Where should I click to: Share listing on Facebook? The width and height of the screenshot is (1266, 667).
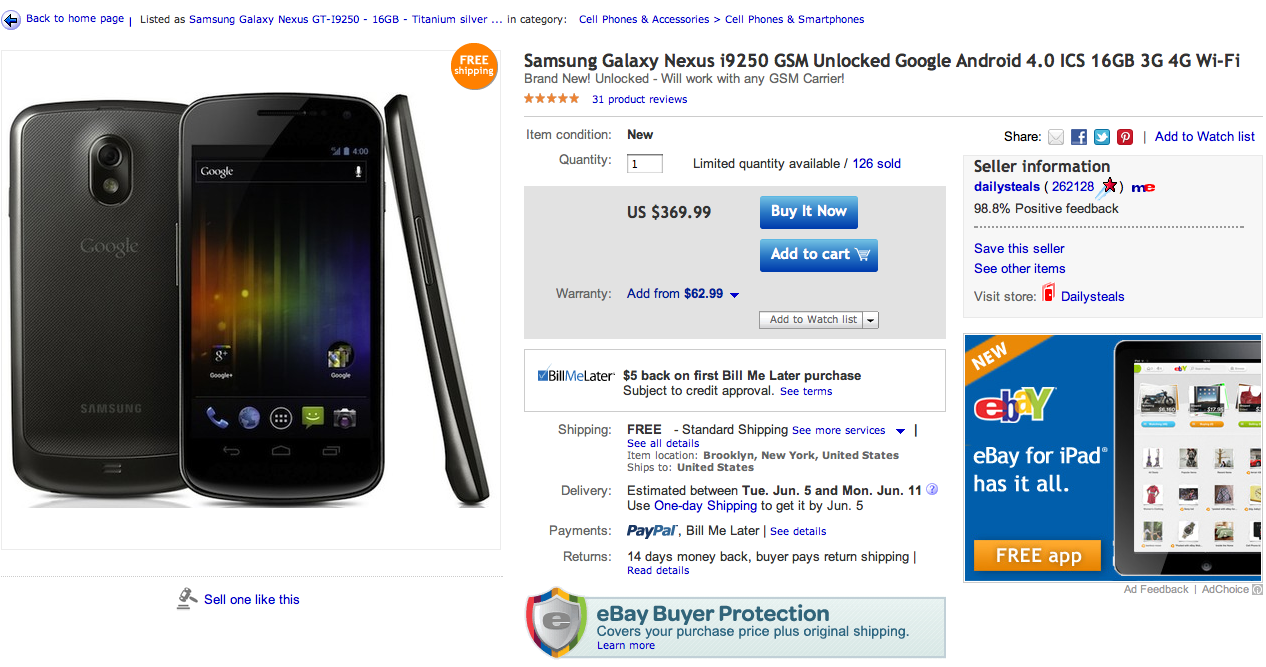pyautogui.click(x=1079, y=137)
